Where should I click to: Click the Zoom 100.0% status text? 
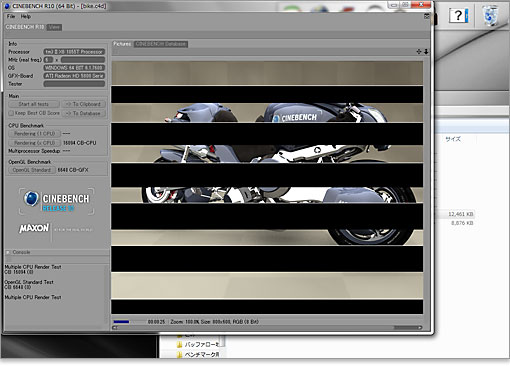(185, 322)
